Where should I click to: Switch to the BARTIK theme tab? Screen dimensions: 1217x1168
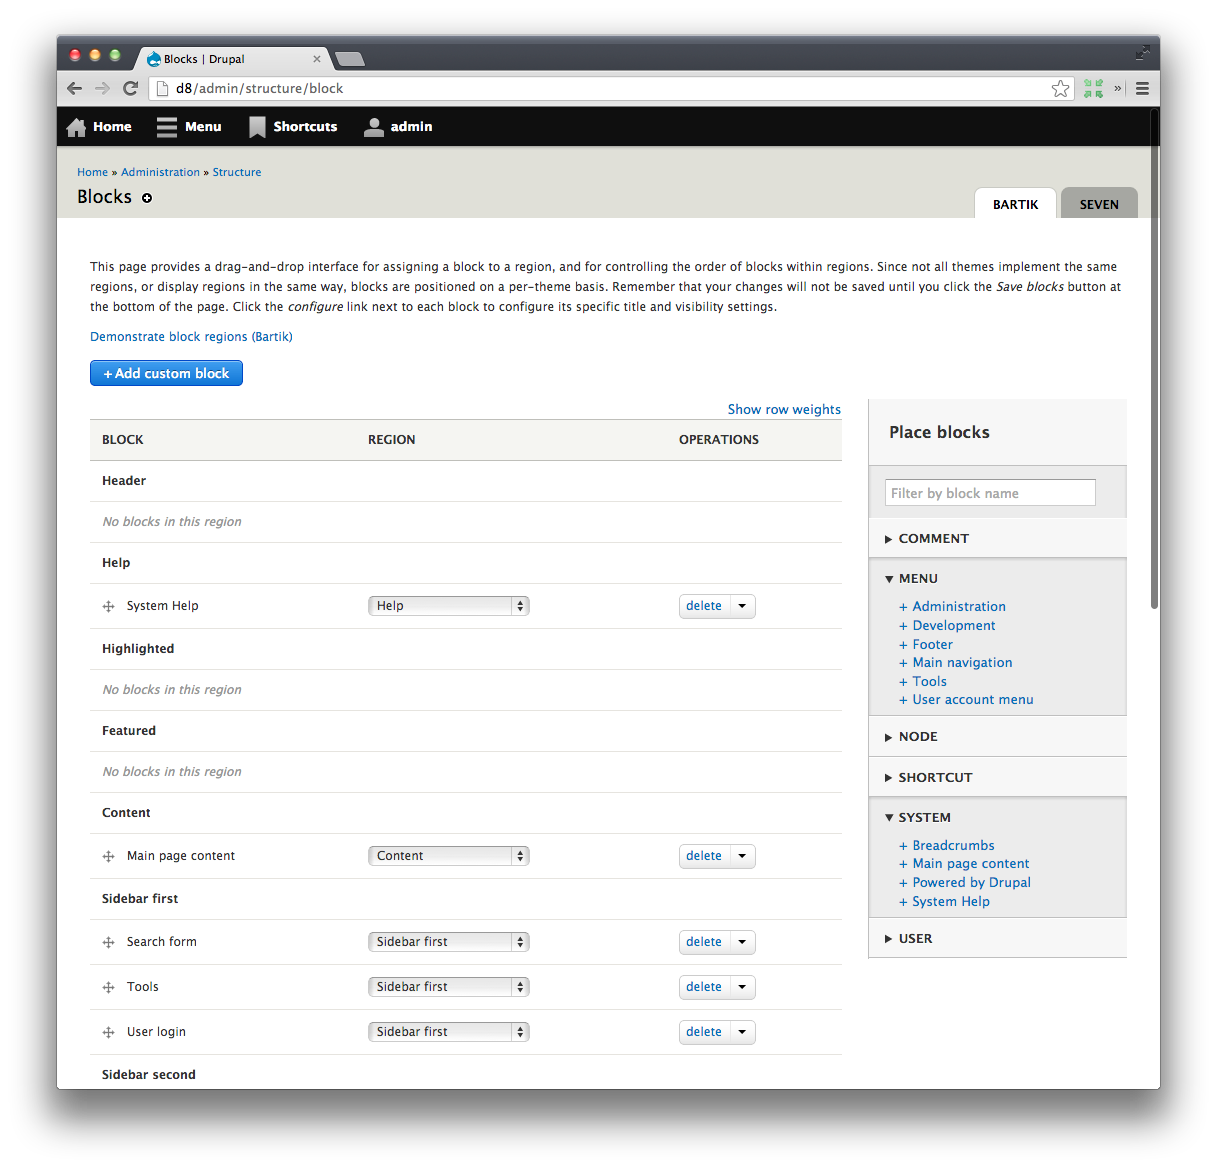[x=1015, y=203]
